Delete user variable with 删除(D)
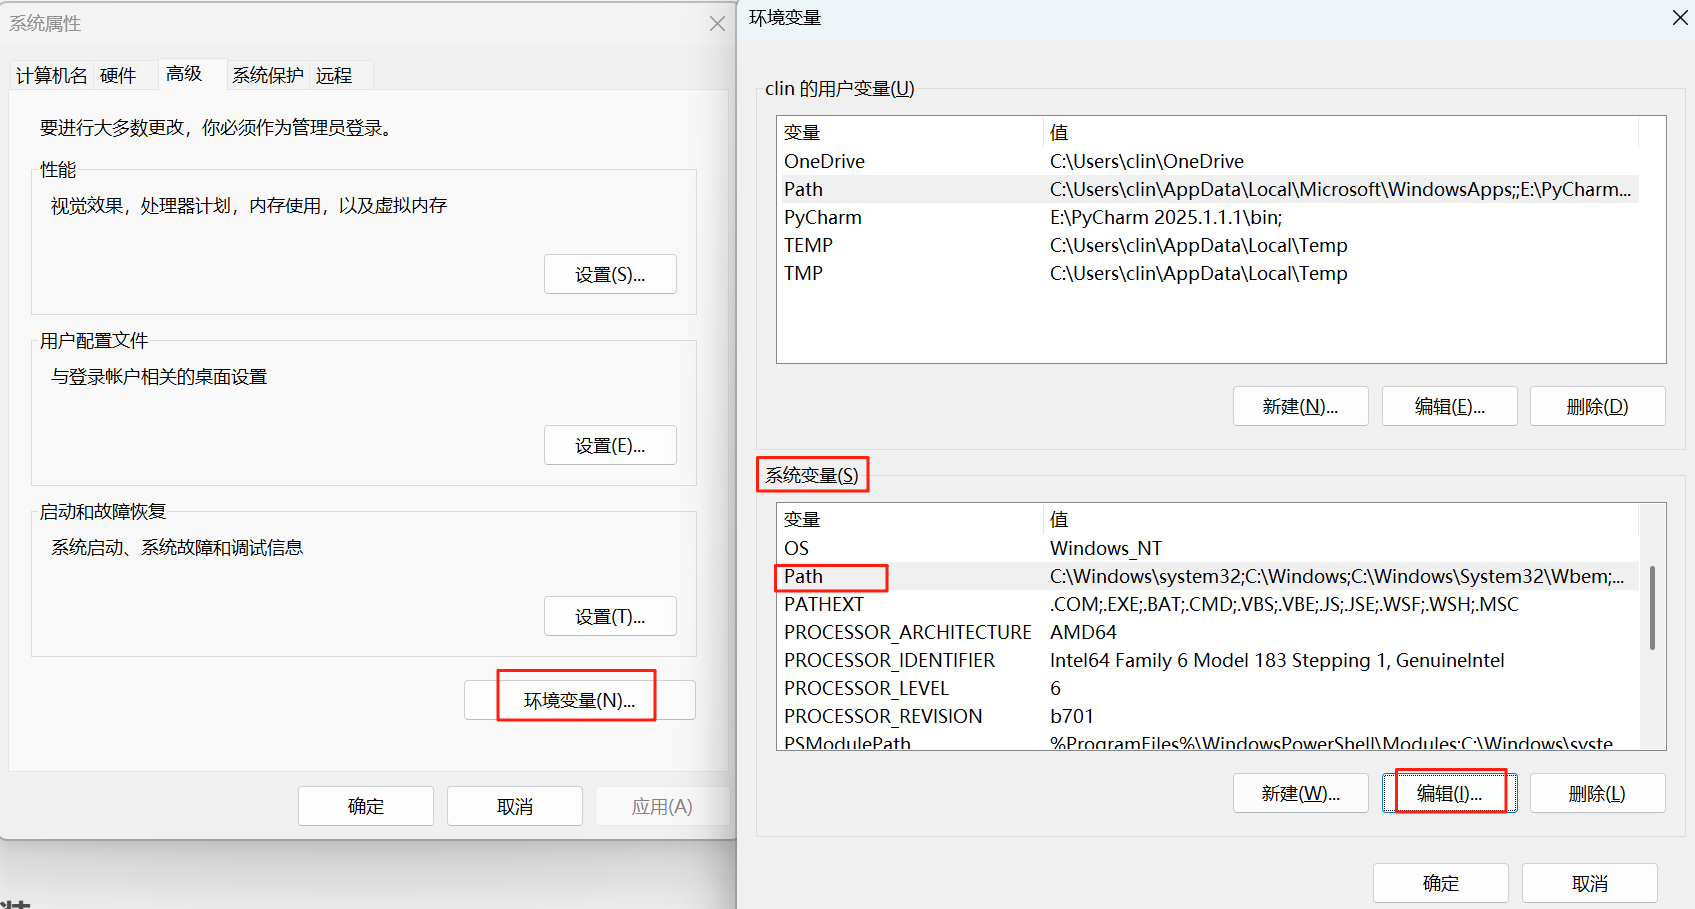 click(1598, 406)
